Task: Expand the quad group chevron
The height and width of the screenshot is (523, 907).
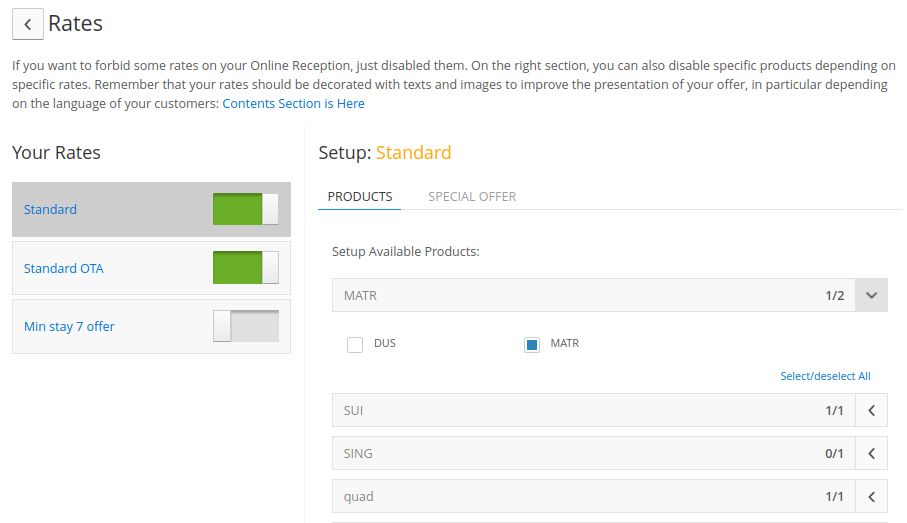Action: (x=871, y=496)
